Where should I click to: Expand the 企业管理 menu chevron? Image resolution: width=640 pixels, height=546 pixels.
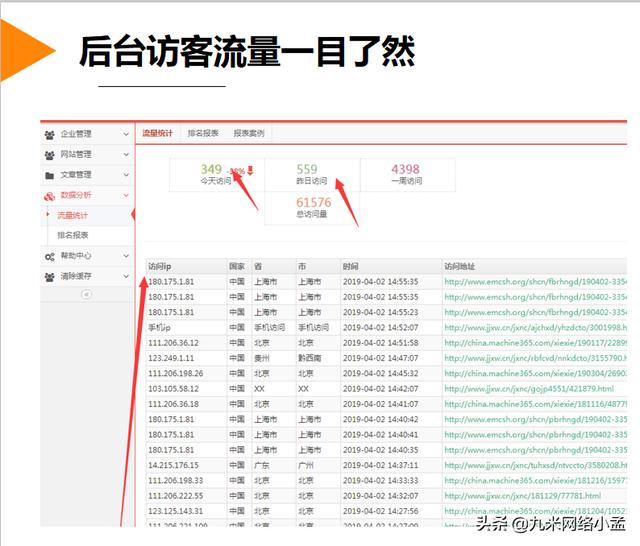pos(126,134)
